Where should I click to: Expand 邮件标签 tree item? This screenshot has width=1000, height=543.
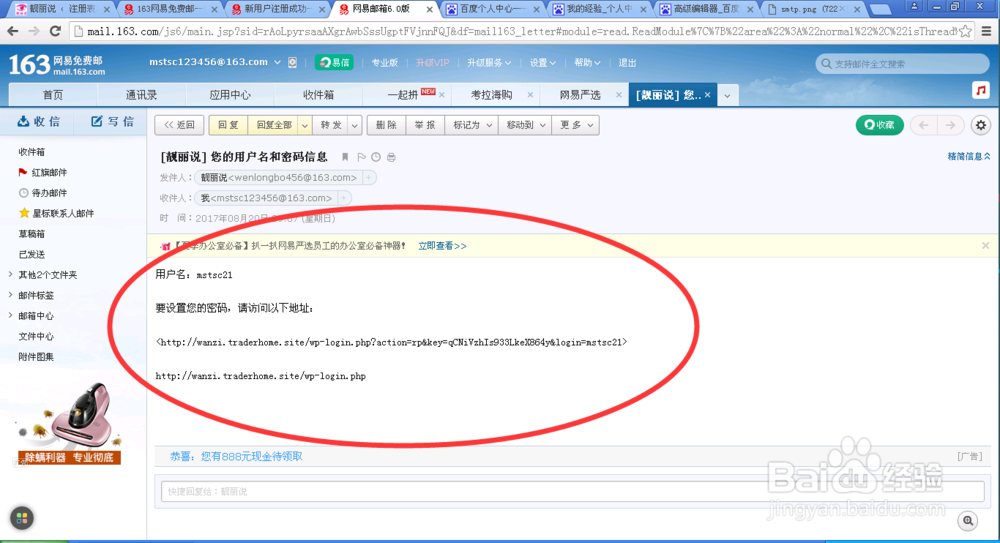(10, 295)
